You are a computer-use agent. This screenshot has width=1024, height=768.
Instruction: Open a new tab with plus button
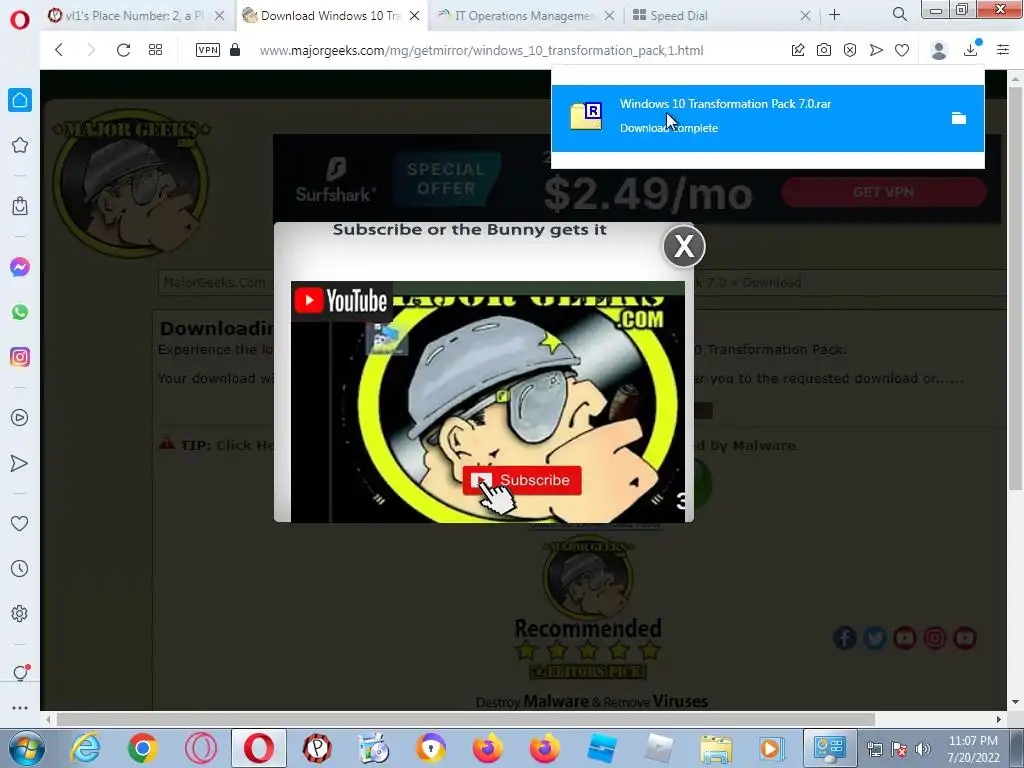834,14
